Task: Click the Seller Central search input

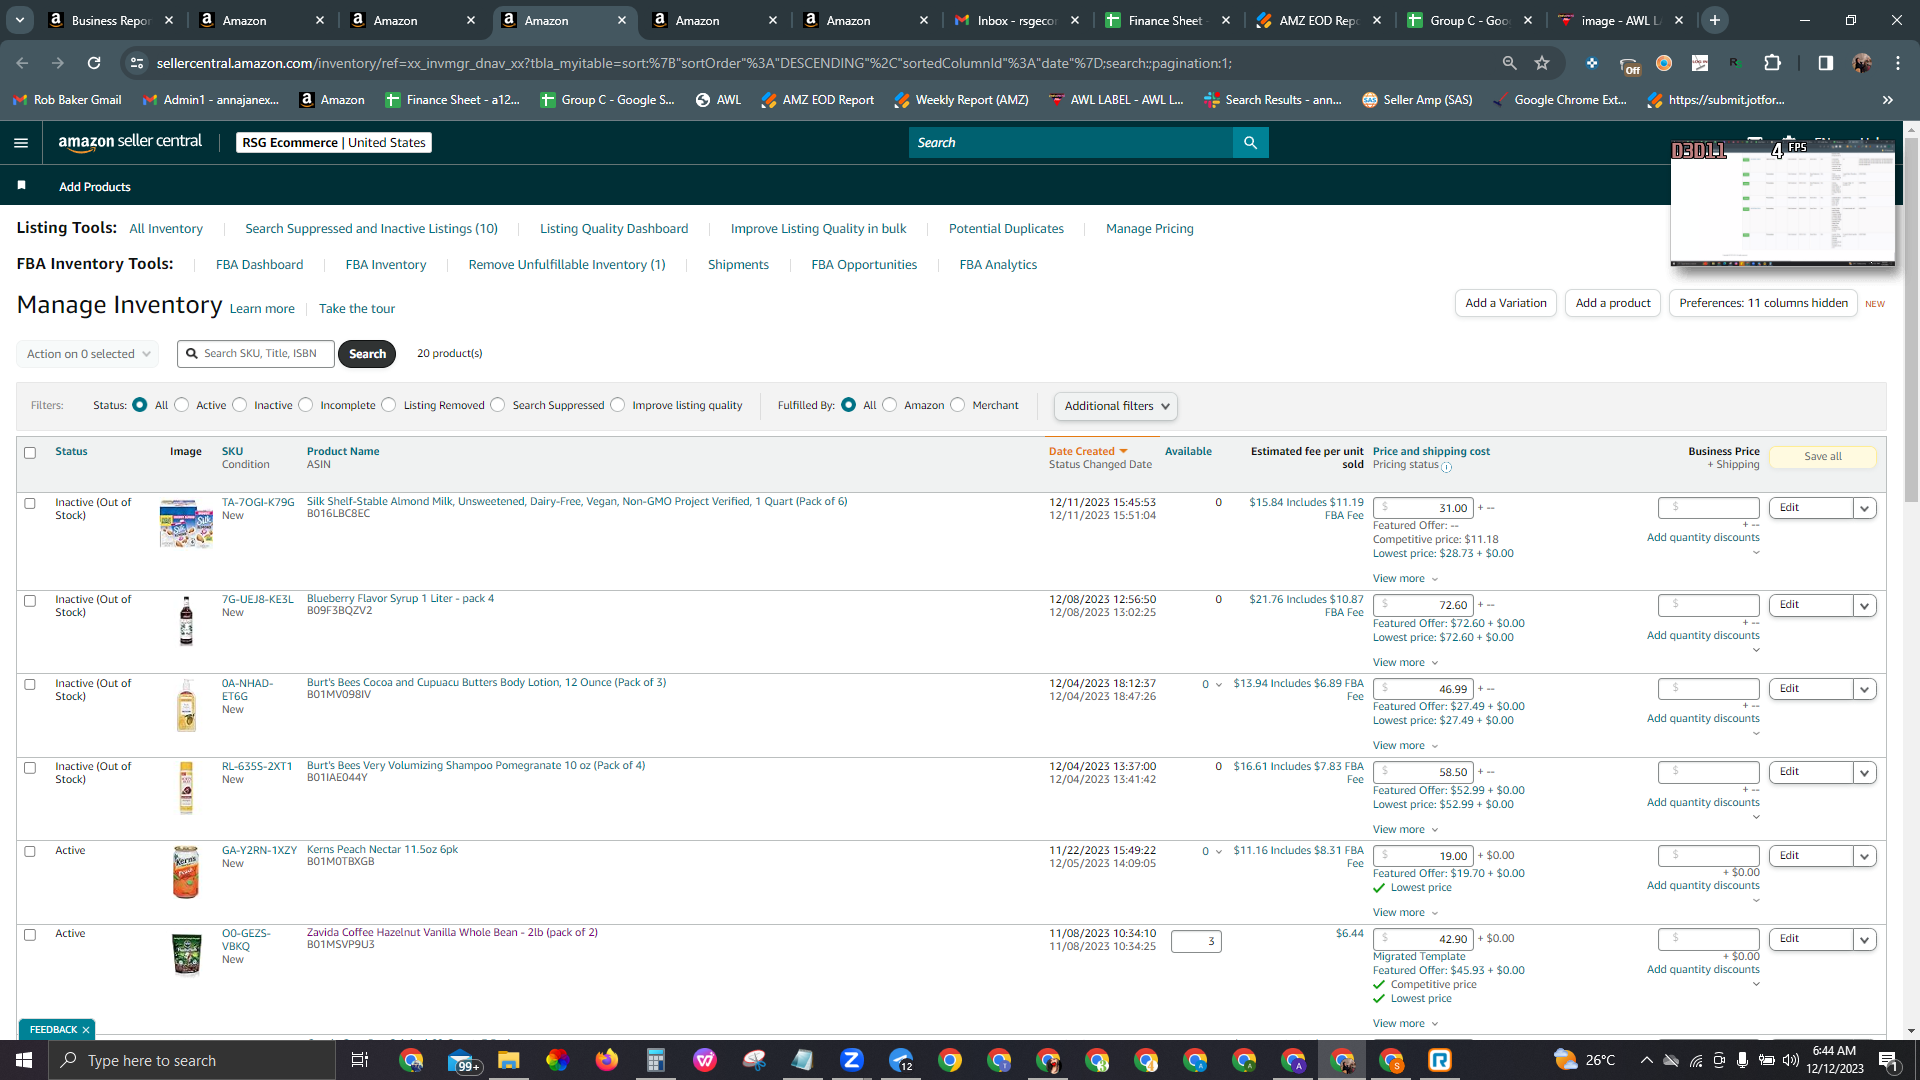Action: click(x=1071, y=143)
